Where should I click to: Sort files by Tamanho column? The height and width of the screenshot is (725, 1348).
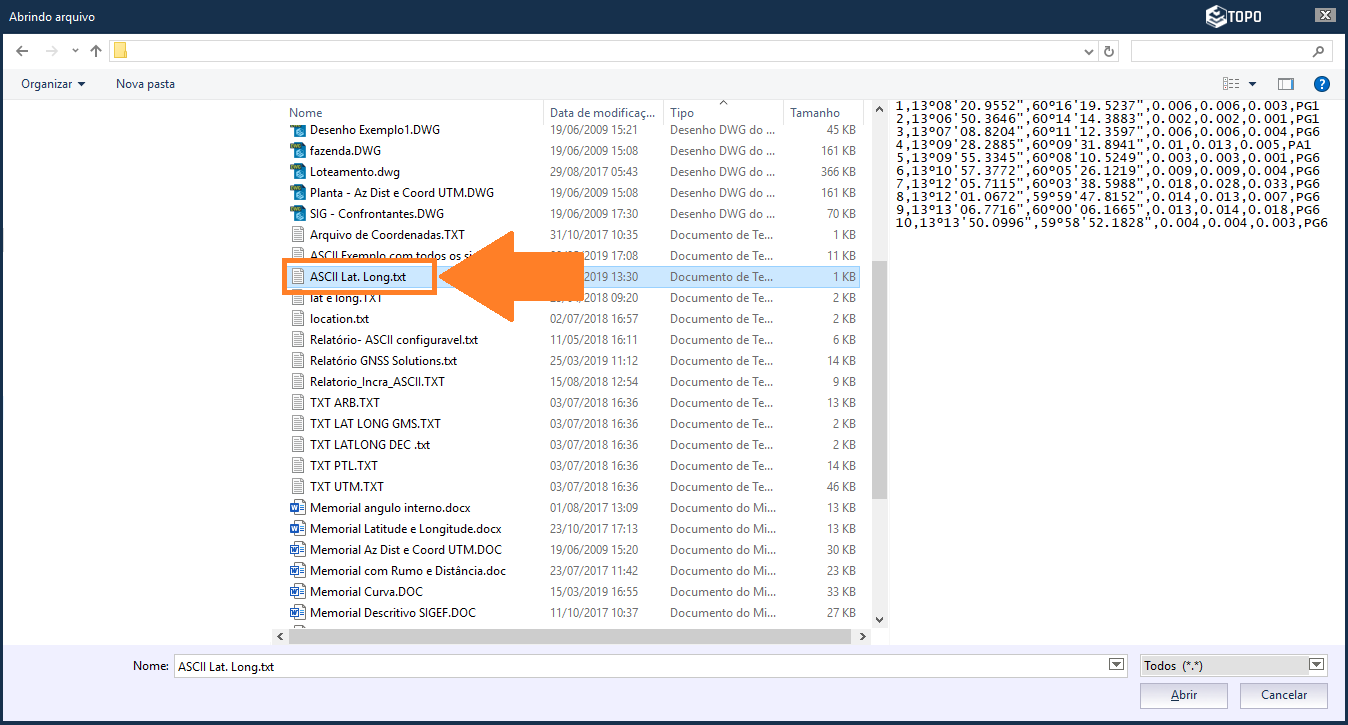[815, 113]
